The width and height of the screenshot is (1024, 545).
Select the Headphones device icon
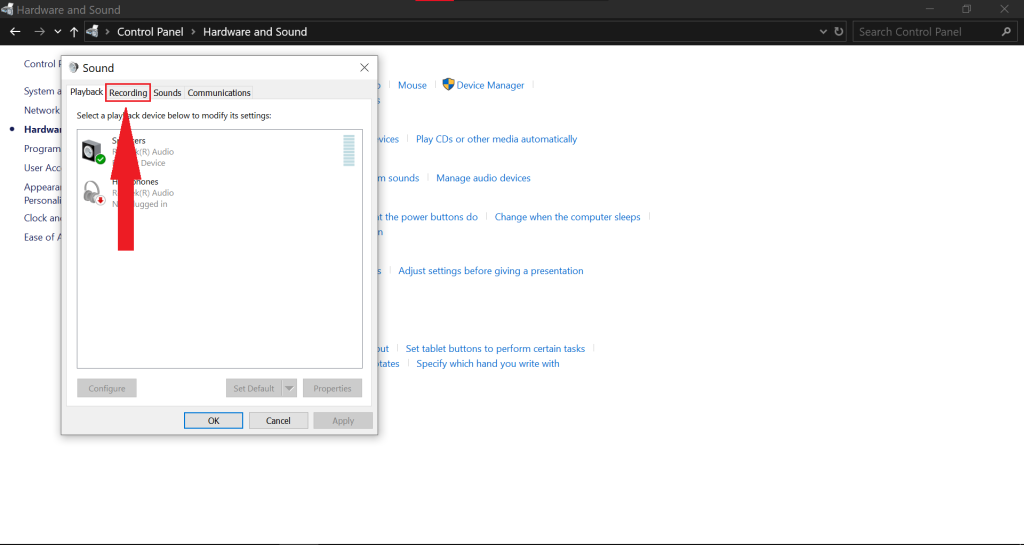coord(93,193)
